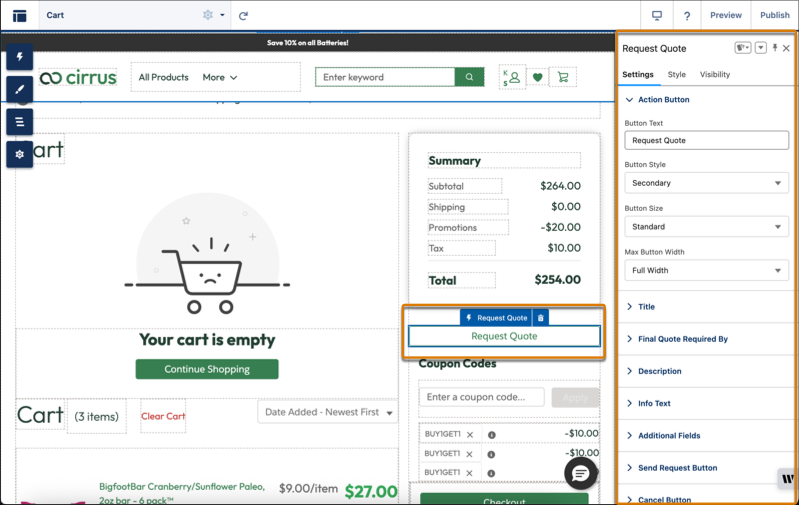
Task: Remove the first BUY1GET1 coupon
Action: (x=470, y=435)
